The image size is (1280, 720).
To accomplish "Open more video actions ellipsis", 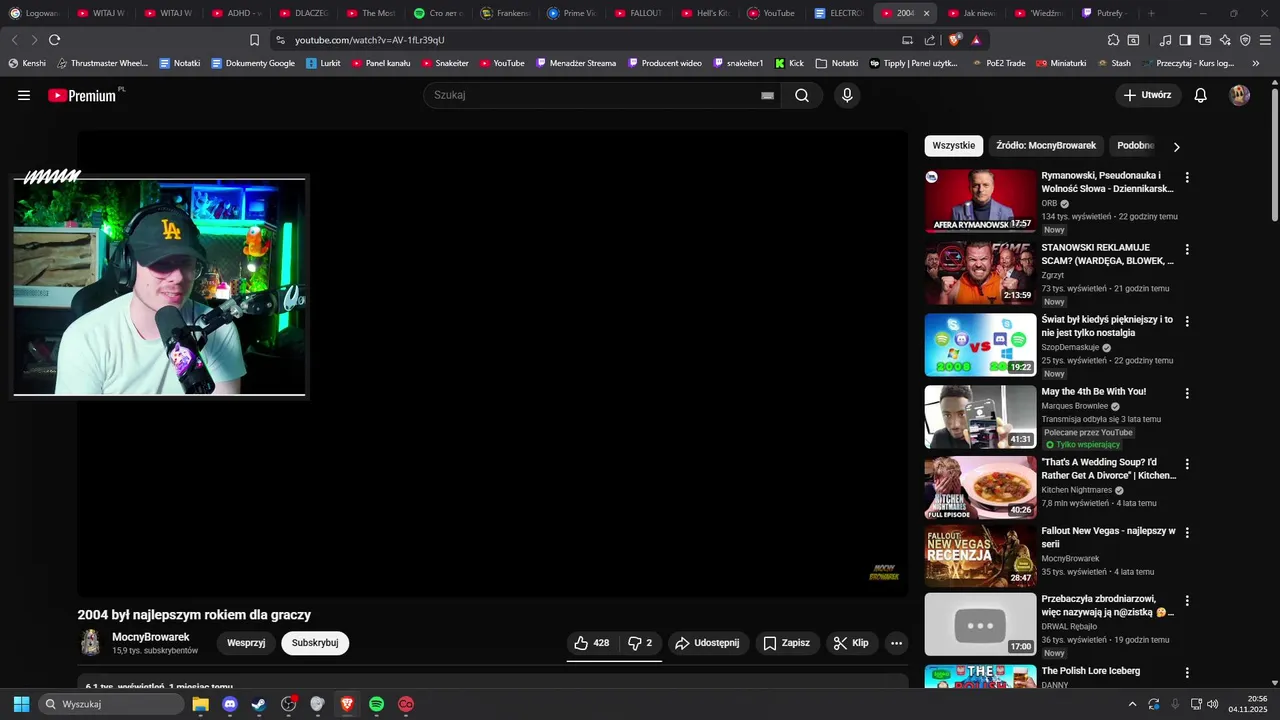I will tap(897, 643).
